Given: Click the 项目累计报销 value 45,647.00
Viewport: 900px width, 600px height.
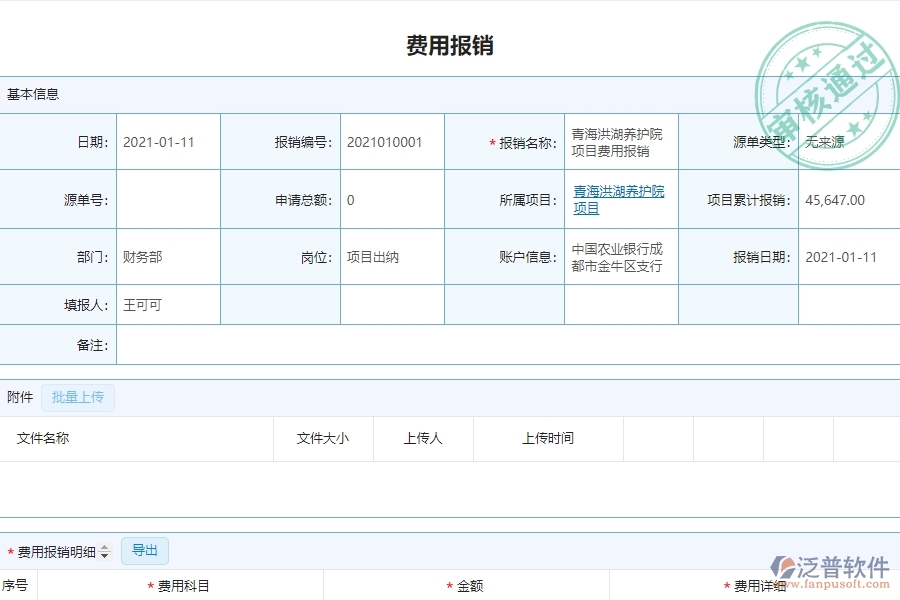Looking at the screenshot, I should tap(837, 199).
